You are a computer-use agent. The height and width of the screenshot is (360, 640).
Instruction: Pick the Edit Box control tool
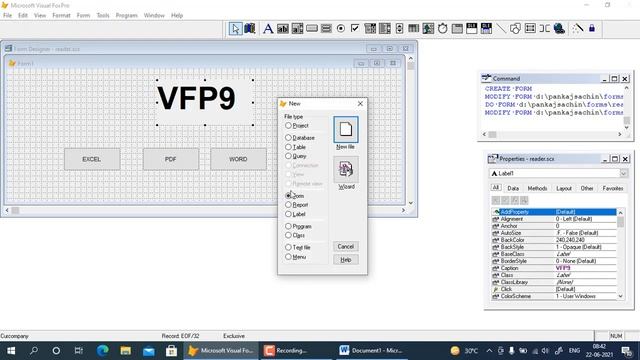(x=297, y=29)
